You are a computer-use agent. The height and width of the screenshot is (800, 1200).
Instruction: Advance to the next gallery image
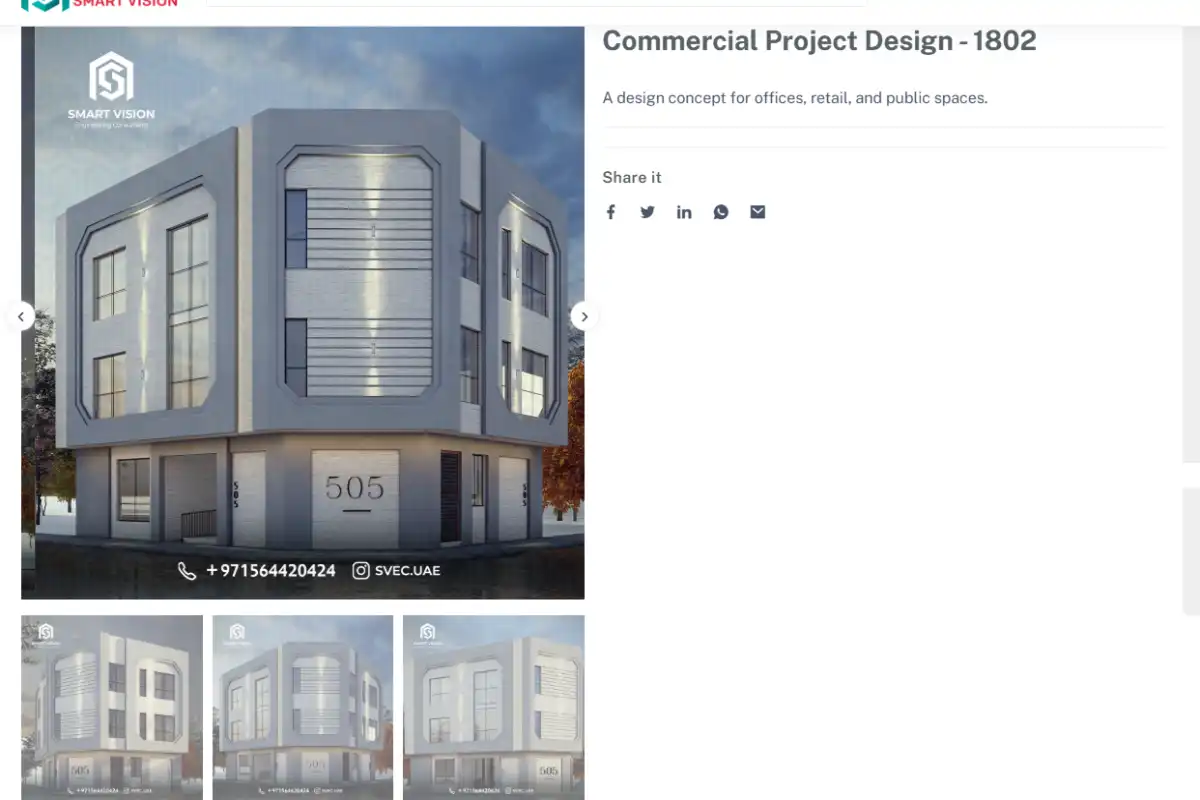585,317
